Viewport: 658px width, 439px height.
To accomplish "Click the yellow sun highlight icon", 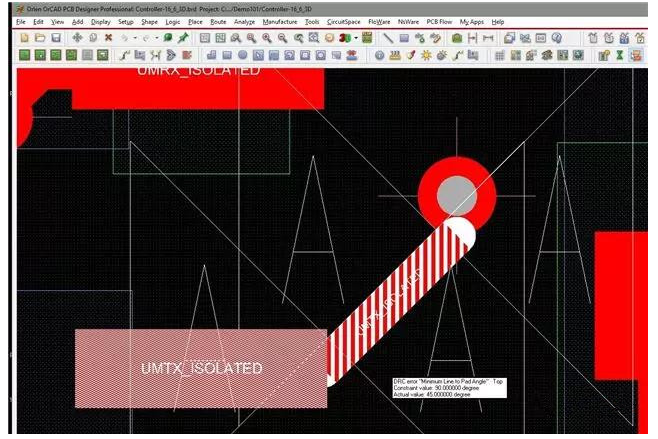I will pos(426,55).
